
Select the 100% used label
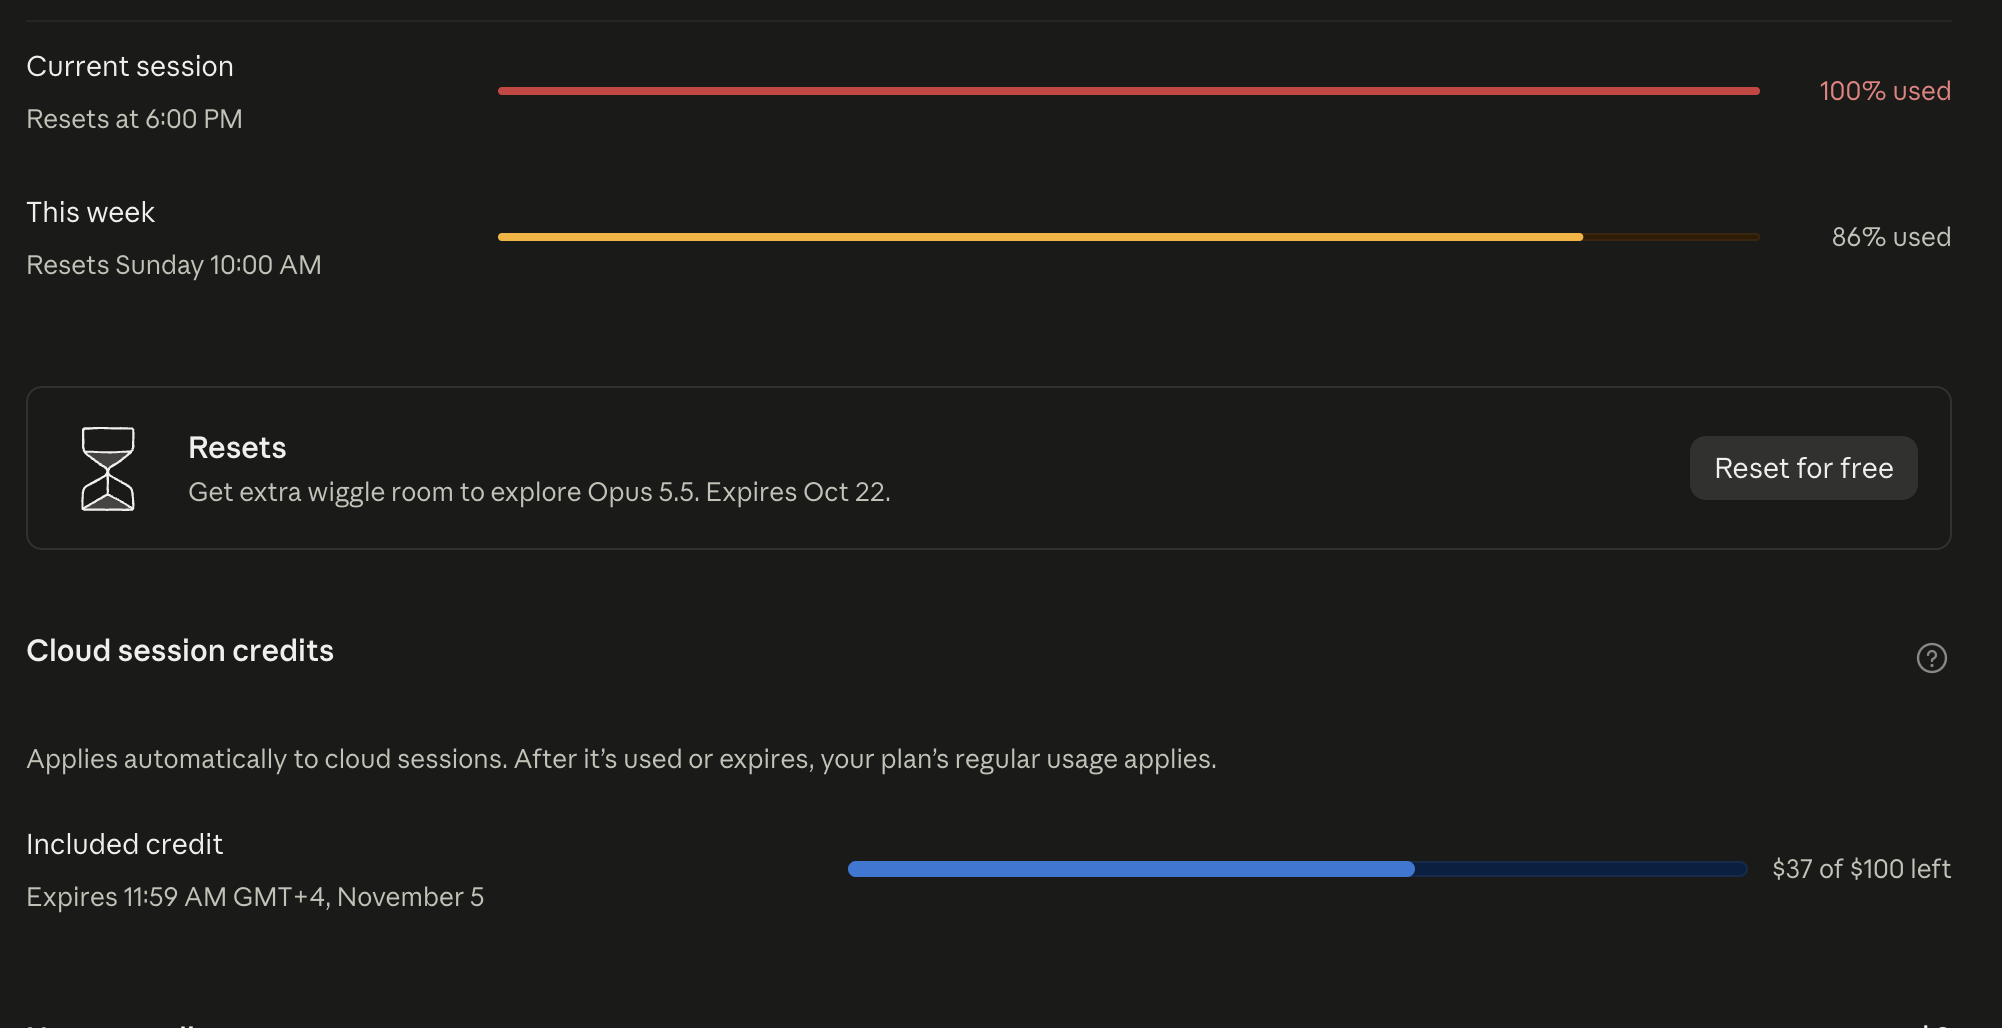click(x=1885, y=91)
